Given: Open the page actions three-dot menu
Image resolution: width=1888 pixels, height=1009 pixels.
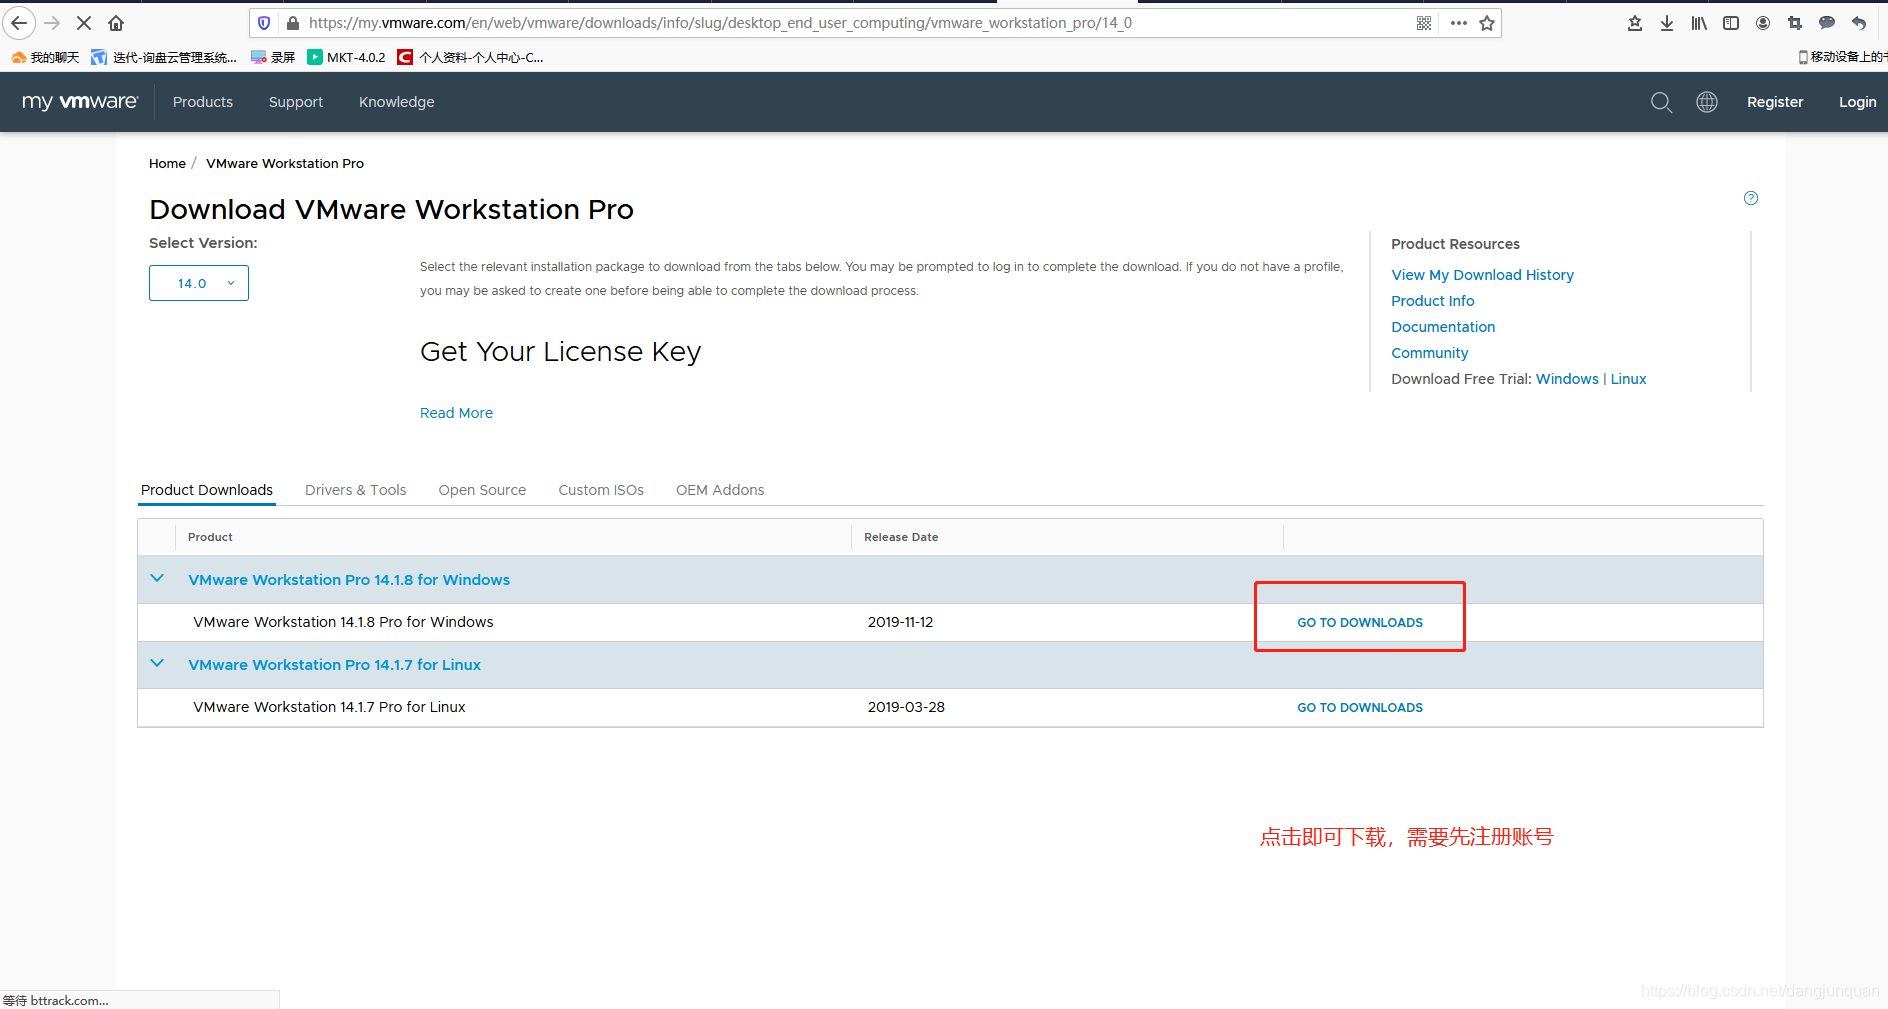Looking at the screenshot, I should [x=1459, y=22].
